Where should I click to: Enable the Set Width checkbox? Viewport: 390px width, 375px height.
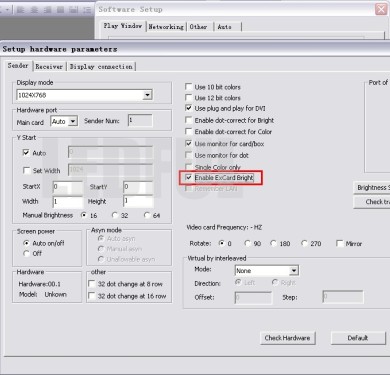(26, 171)
